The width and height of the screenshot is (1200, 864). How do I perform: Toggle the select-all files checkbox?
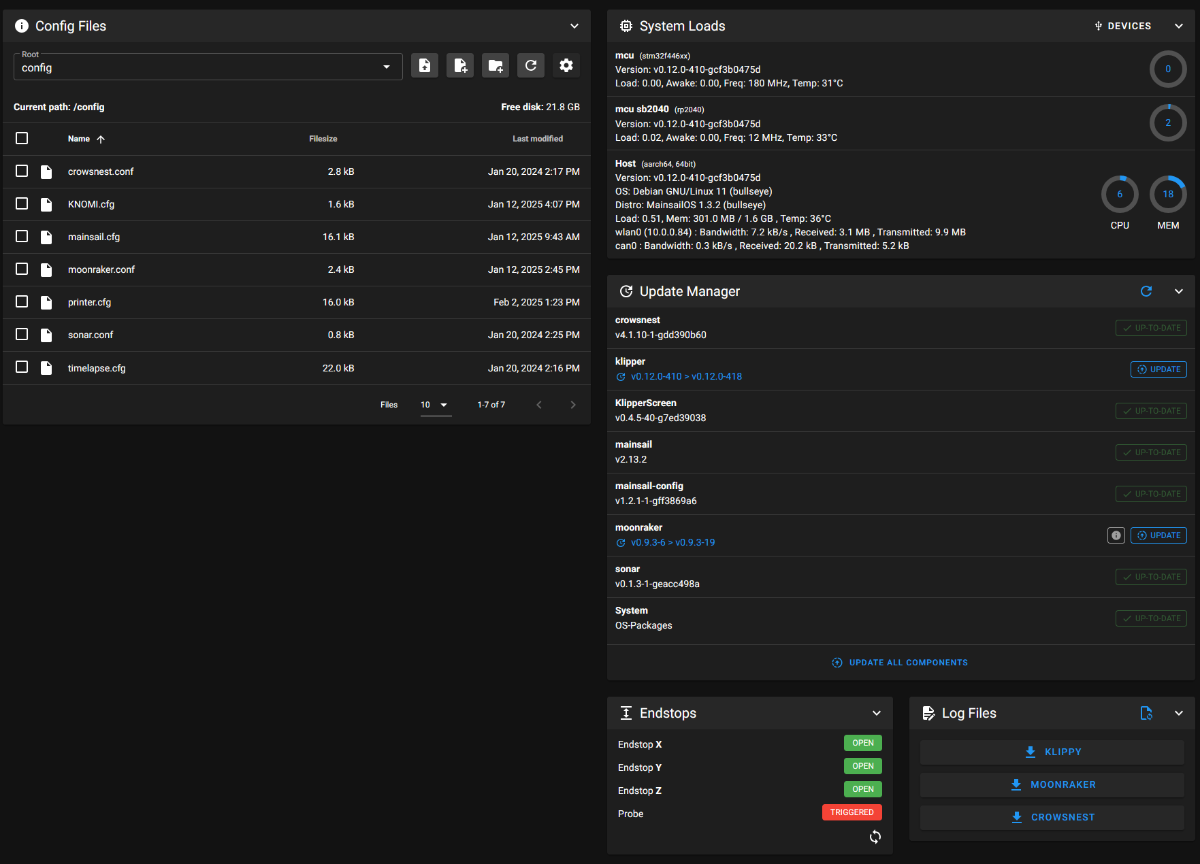click(x=22, y=139)
